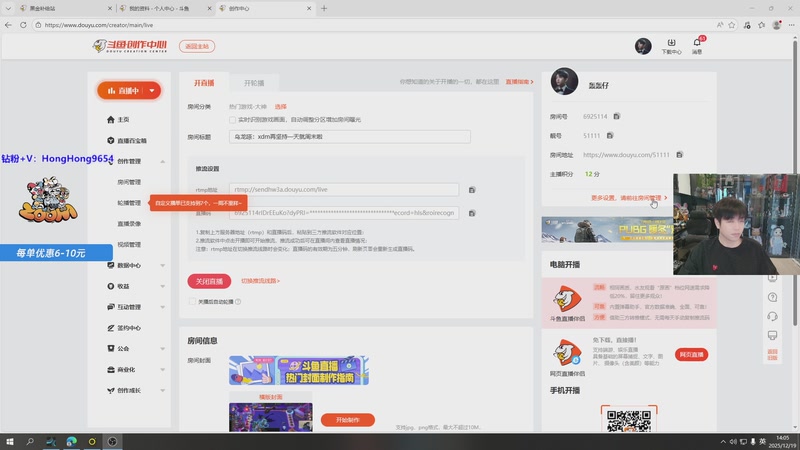
Task: Copy the room URL www.douyu.com/51111
Action: pos(679,155)
